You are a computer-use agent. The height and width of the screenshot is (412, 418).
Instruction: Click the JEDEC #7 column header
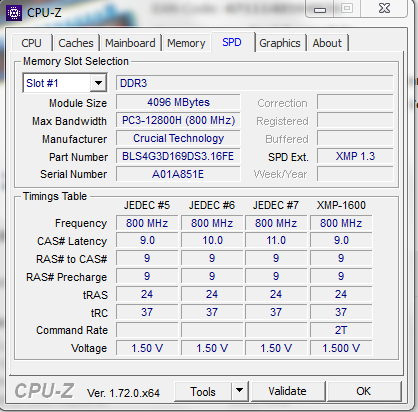276,205
